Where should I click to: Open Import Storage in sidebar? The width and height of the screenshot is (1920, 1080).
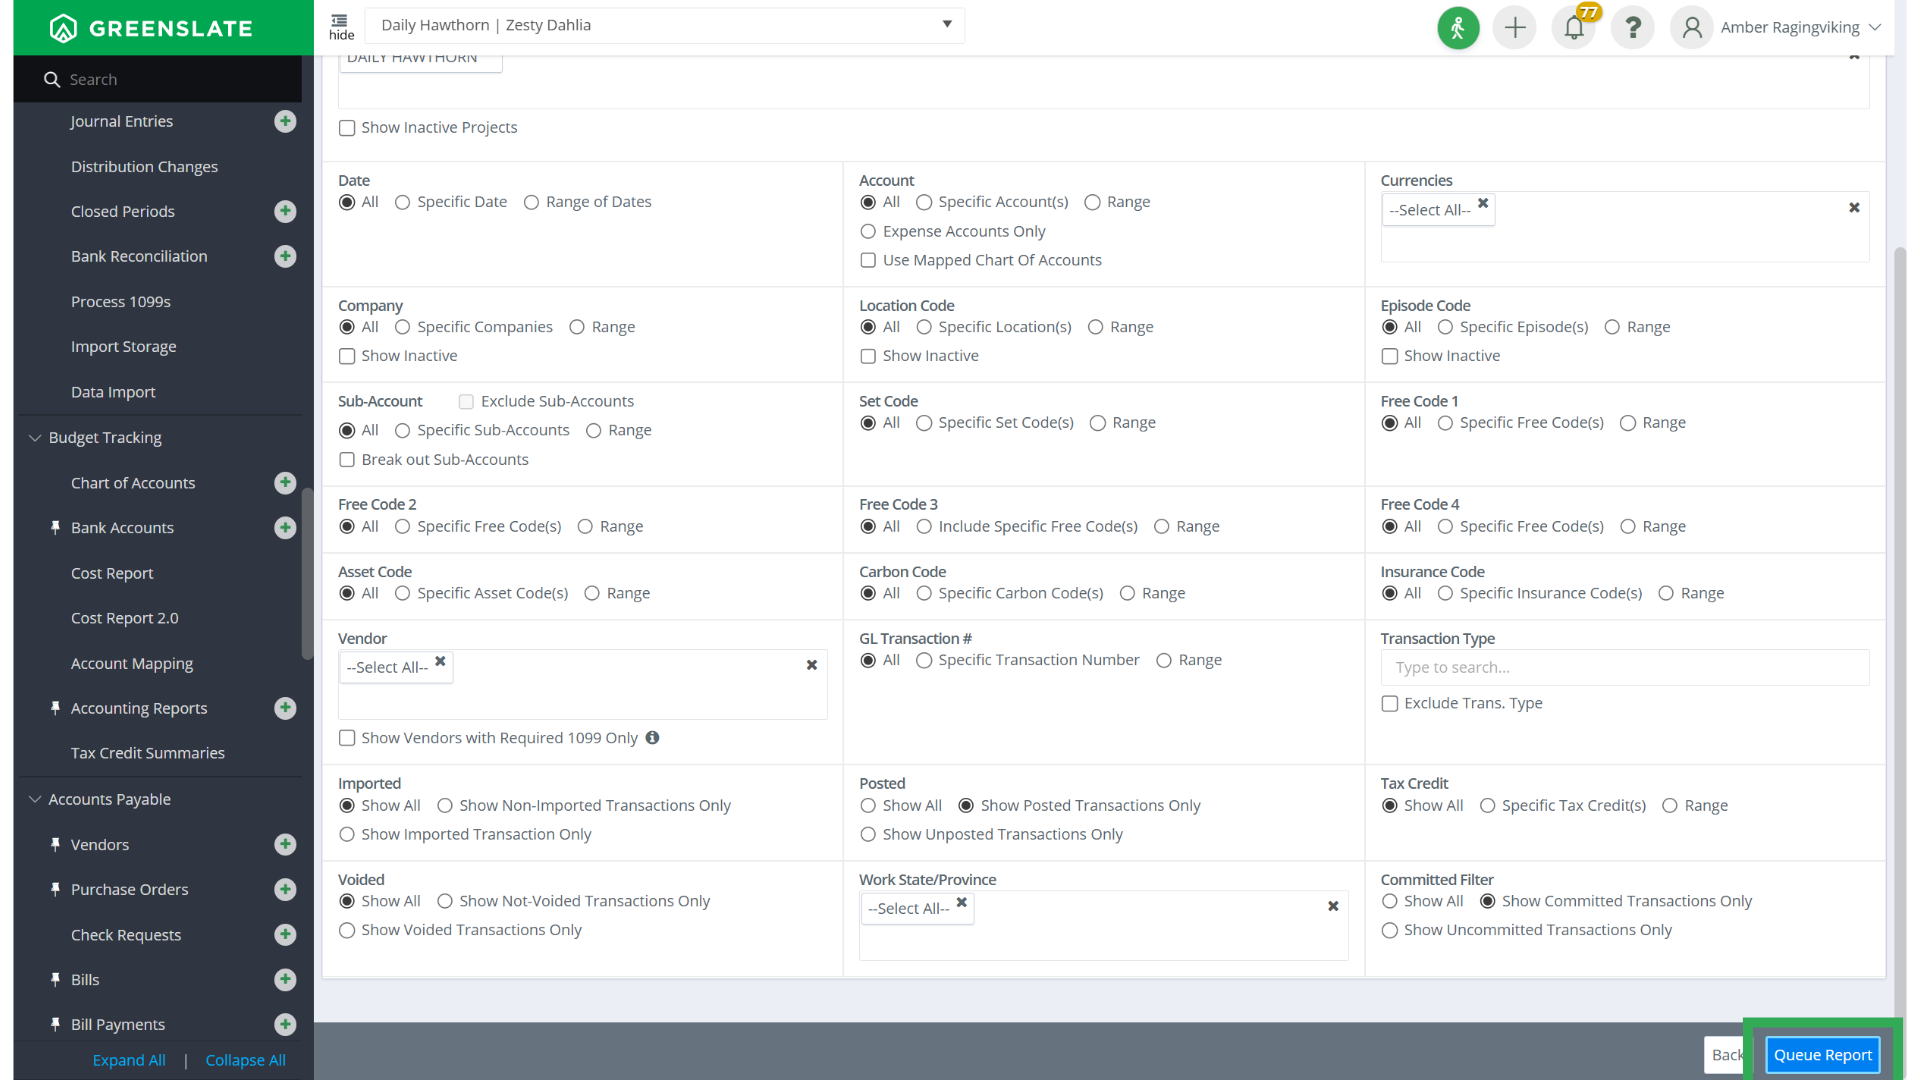(x=124, y=347)
